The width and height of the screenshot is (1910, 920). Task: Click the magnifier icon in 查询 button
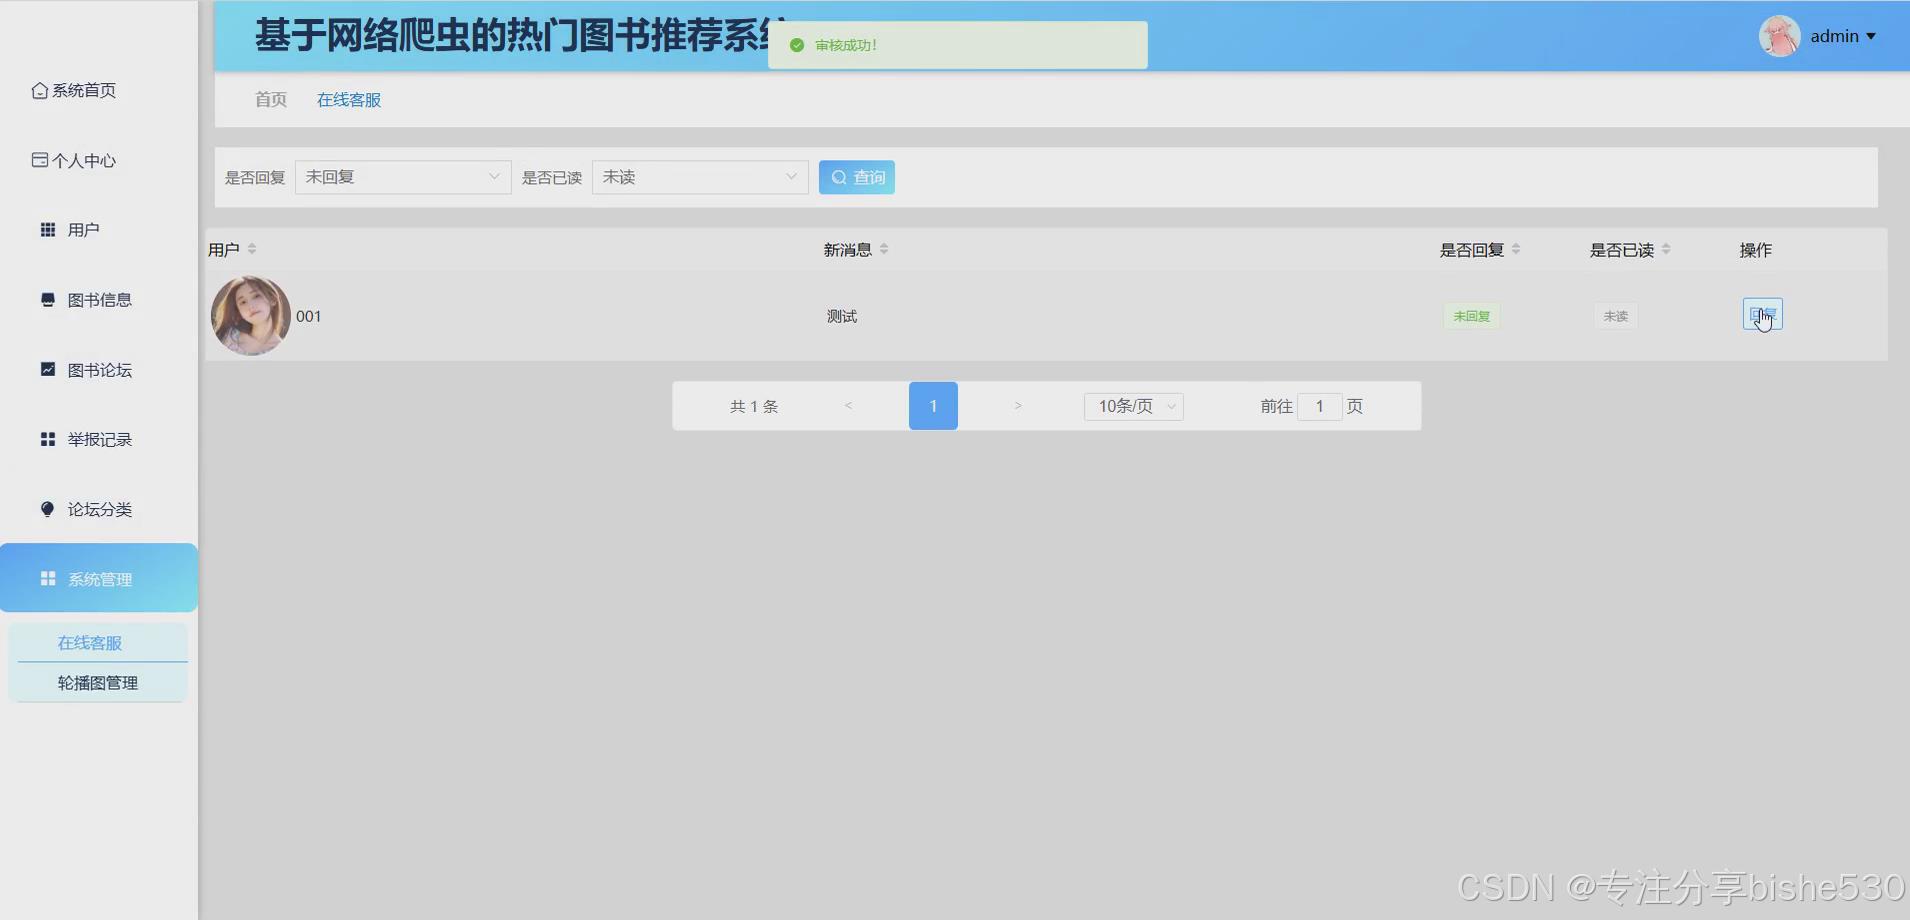(x=839, y=177)
